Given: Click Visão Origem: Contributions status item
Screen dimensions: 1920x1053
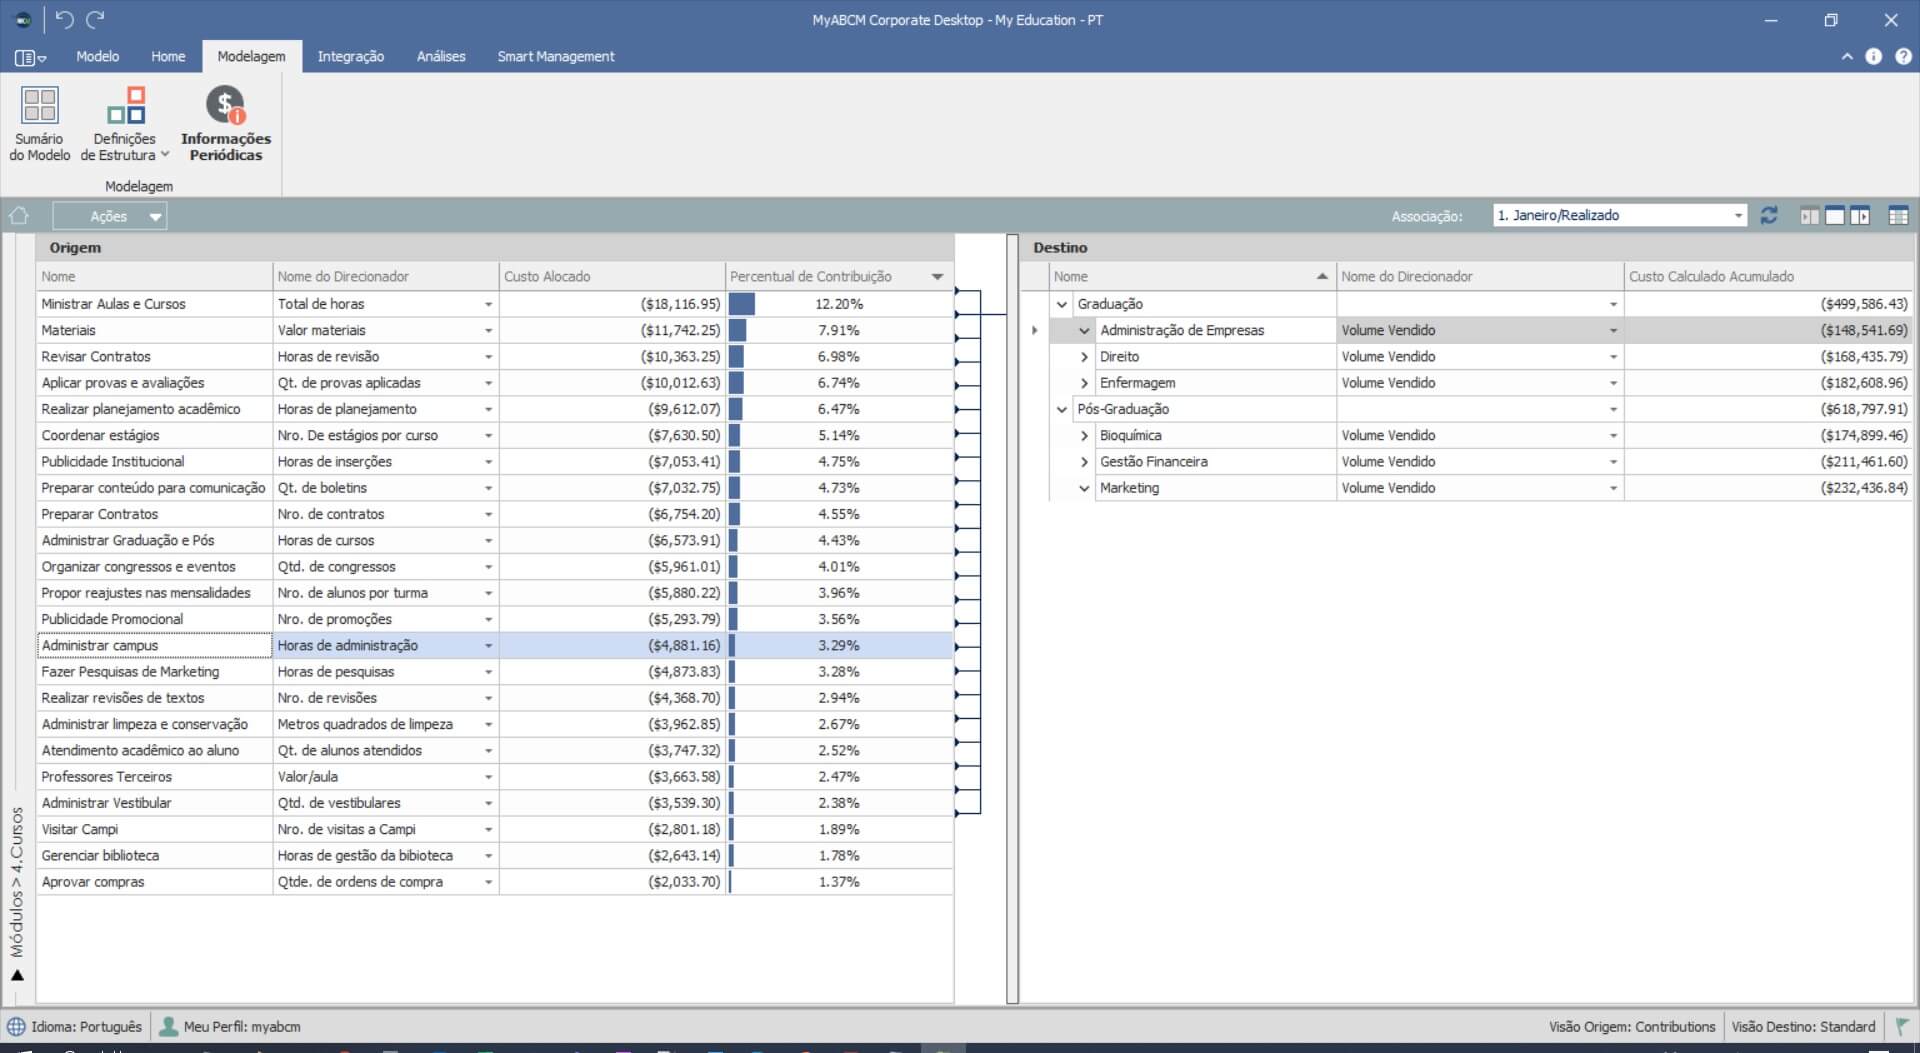Looking at the screenshot, I should pos(1632,1027).
